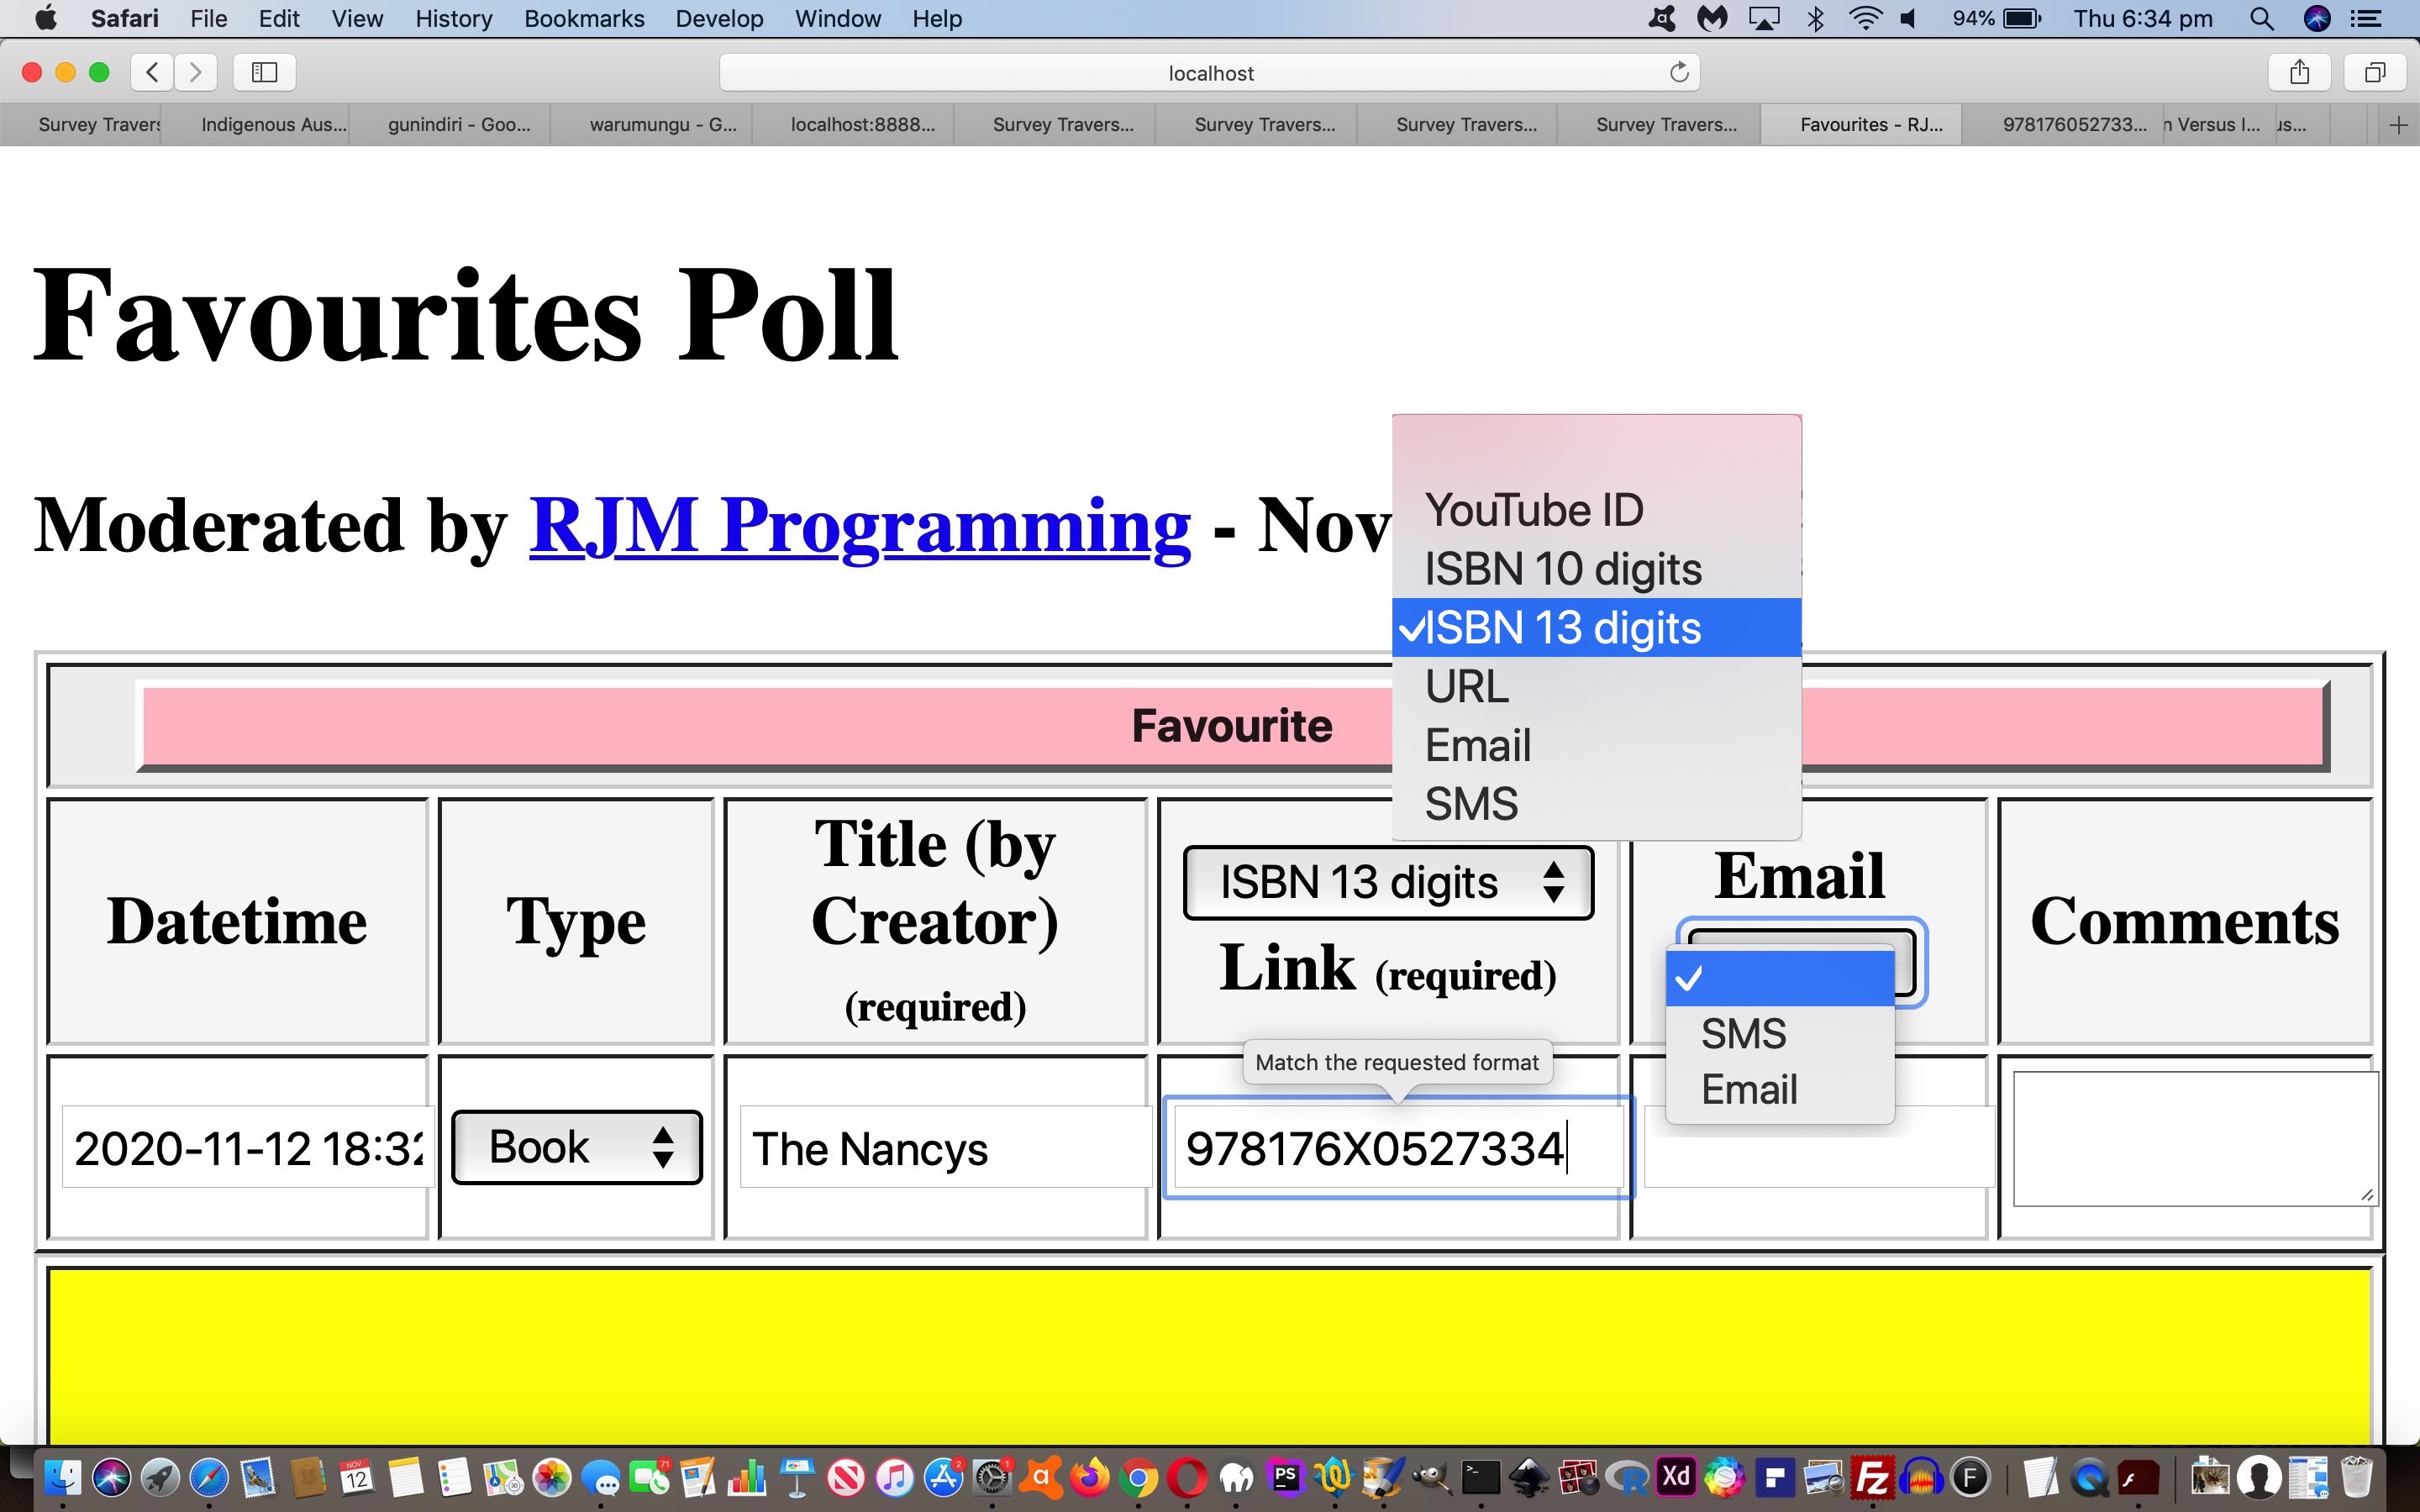2420x1512 pixels.
Task: Choose 'ISBN 10 digits' option
Action: tap(1562, 569)
